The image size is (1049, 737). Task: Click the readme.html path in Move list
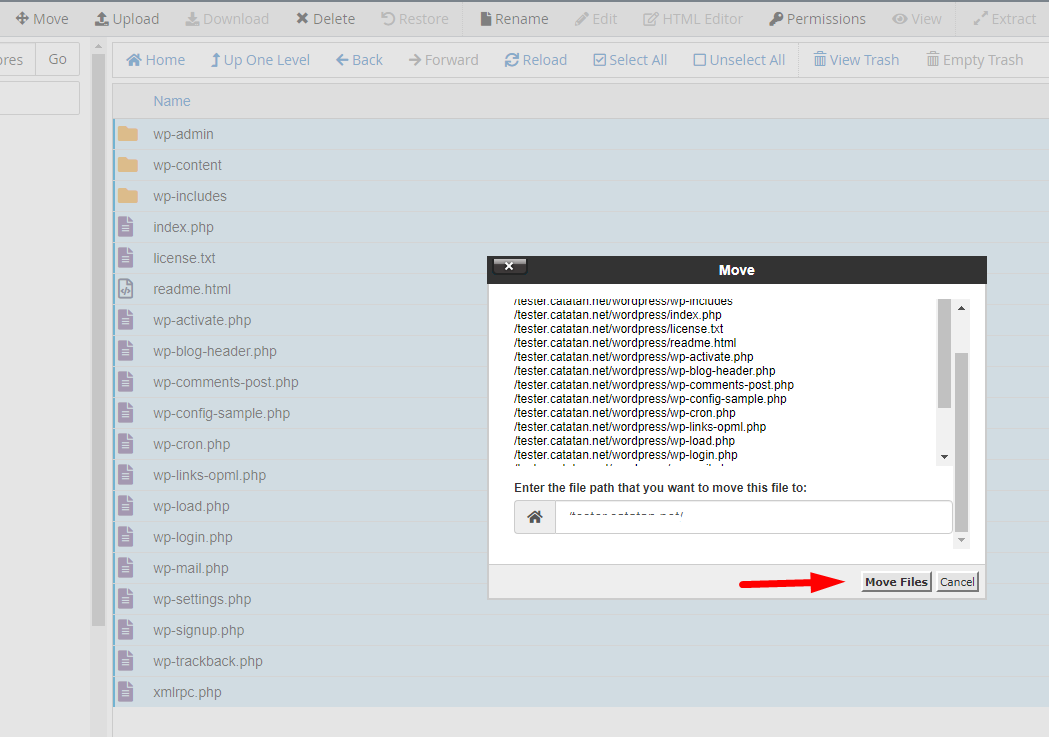(x=625, y=342)
